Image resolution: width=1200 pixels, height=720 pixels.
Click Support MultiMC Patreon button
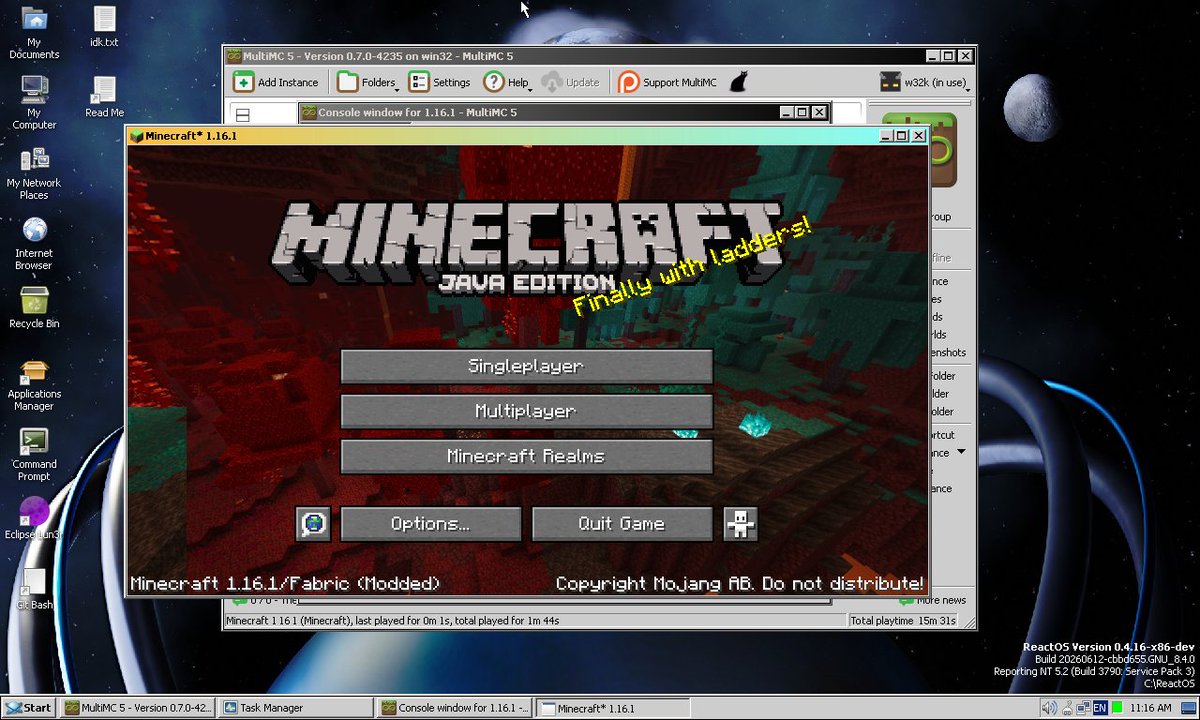pyautogui.click(x=667, y=82)
